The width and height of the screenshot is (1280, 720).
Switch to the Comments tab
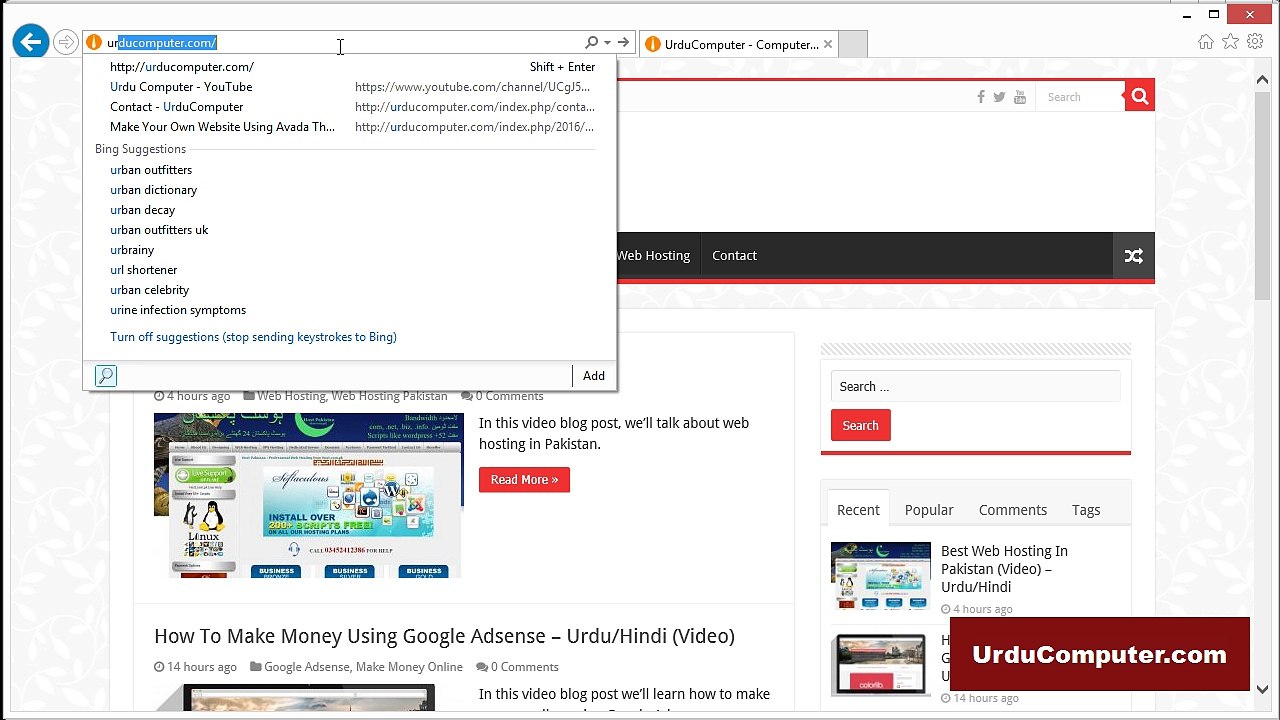pyautogui.click(x=1013, y=510)
